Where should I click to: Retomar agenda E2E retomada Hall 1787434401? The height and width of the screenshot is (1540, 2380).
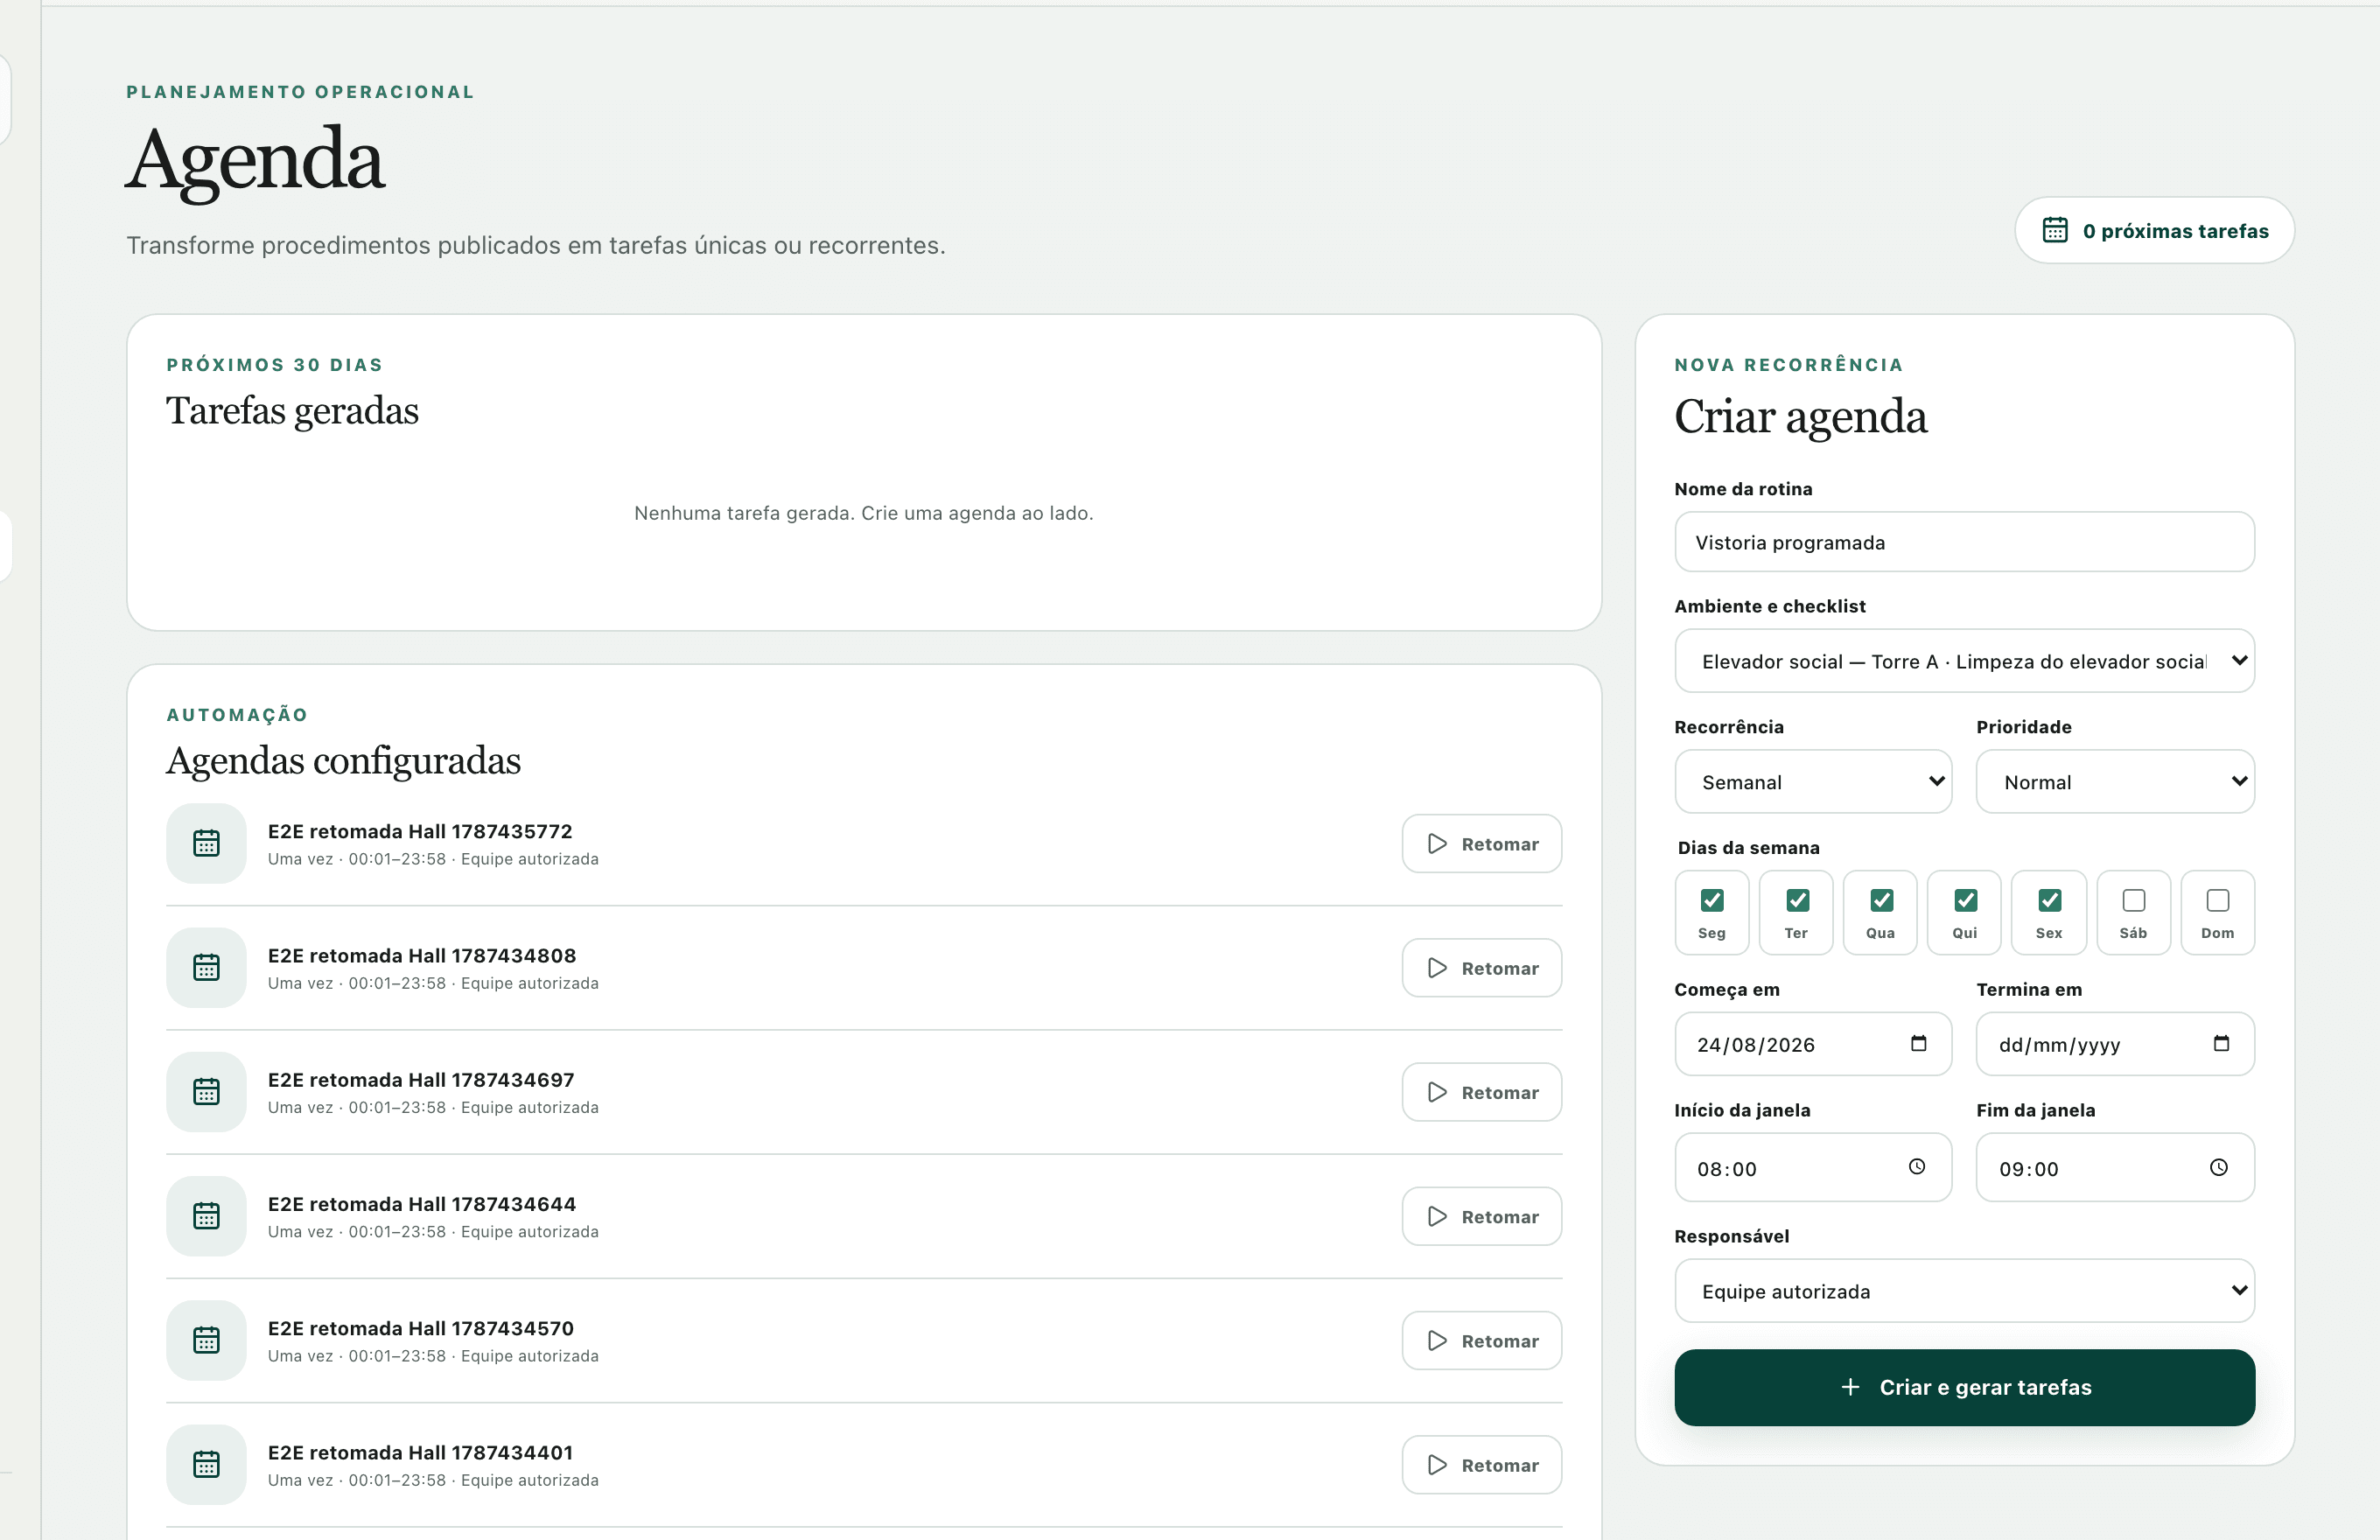(x=1481, y=1464)
